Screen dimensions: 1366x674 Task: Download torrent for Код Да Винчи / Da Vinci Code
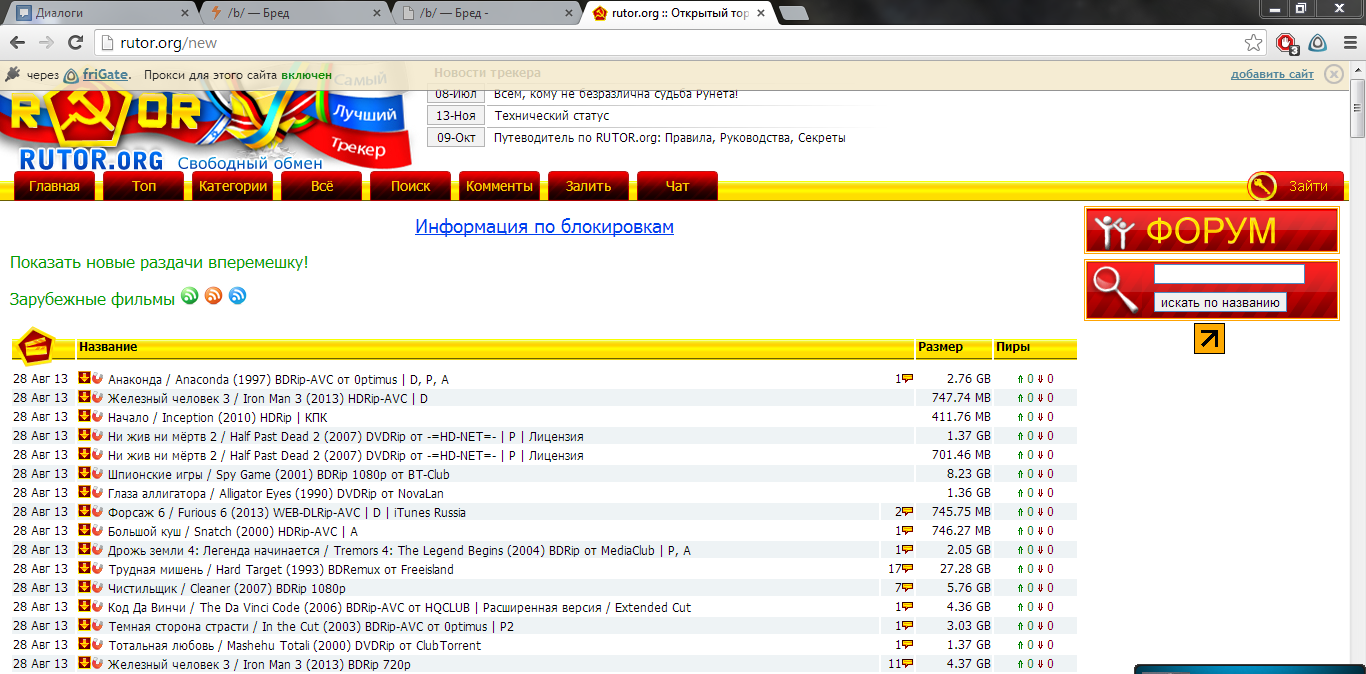(x=84, y=607)
